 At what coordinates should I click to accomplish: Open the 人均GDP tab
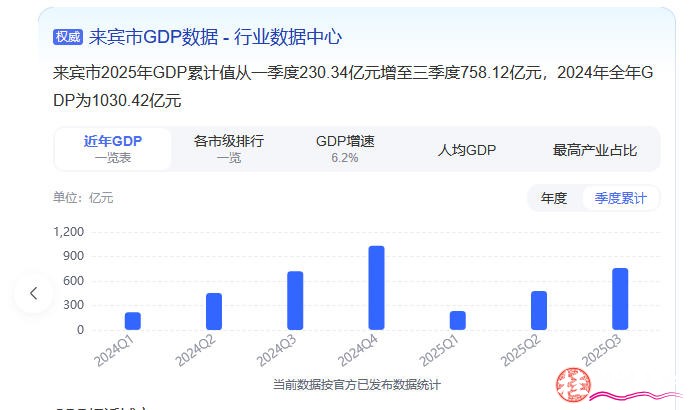click(x=467, y=150)
